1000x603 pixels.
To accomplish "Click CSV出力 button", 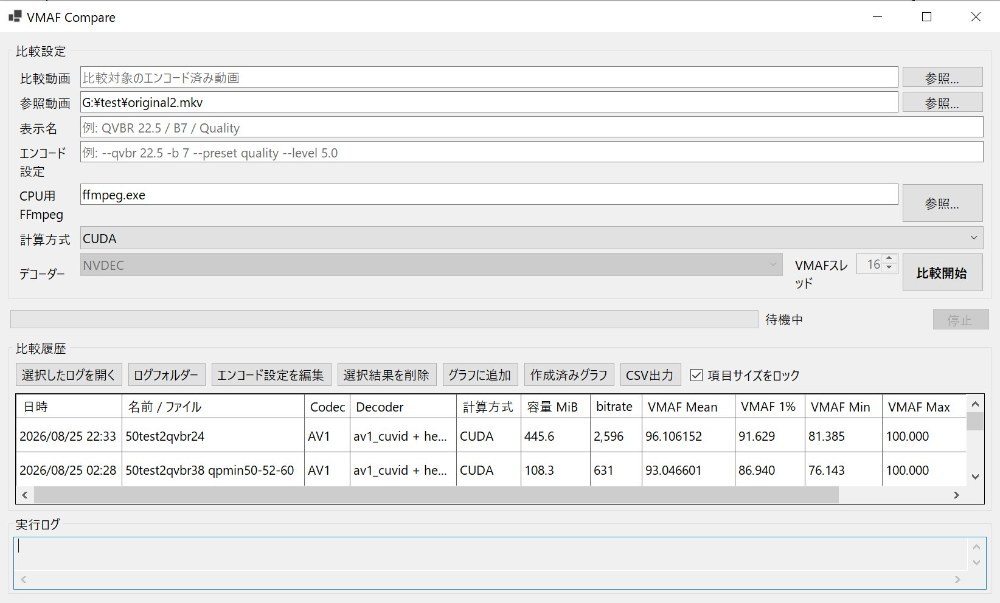I will [x=650, y=375].
